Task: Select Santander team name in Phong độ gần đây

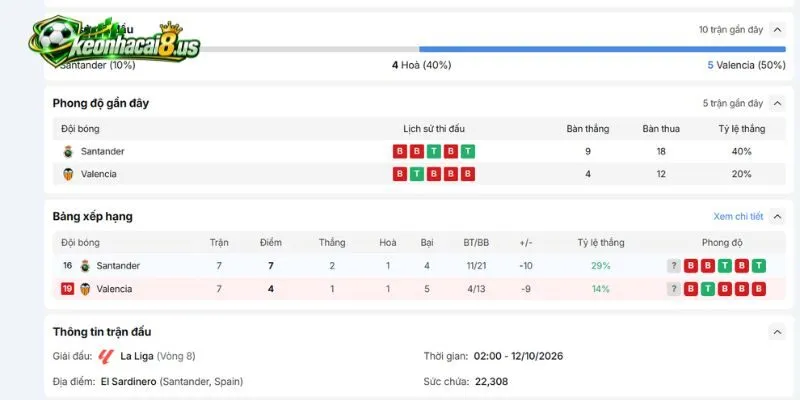Action: pos(103,152)
